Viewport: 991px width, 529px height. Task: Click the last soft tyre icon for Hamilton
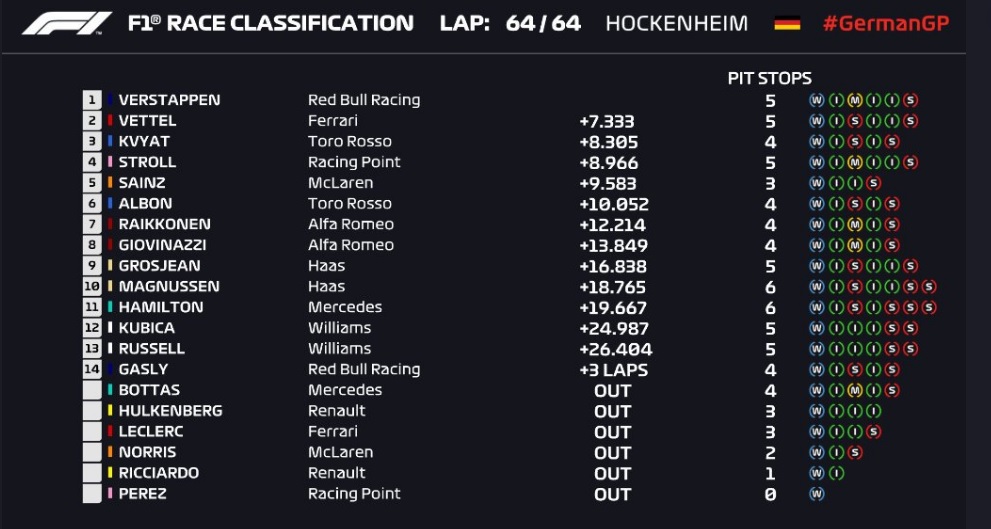click(928, 307)
